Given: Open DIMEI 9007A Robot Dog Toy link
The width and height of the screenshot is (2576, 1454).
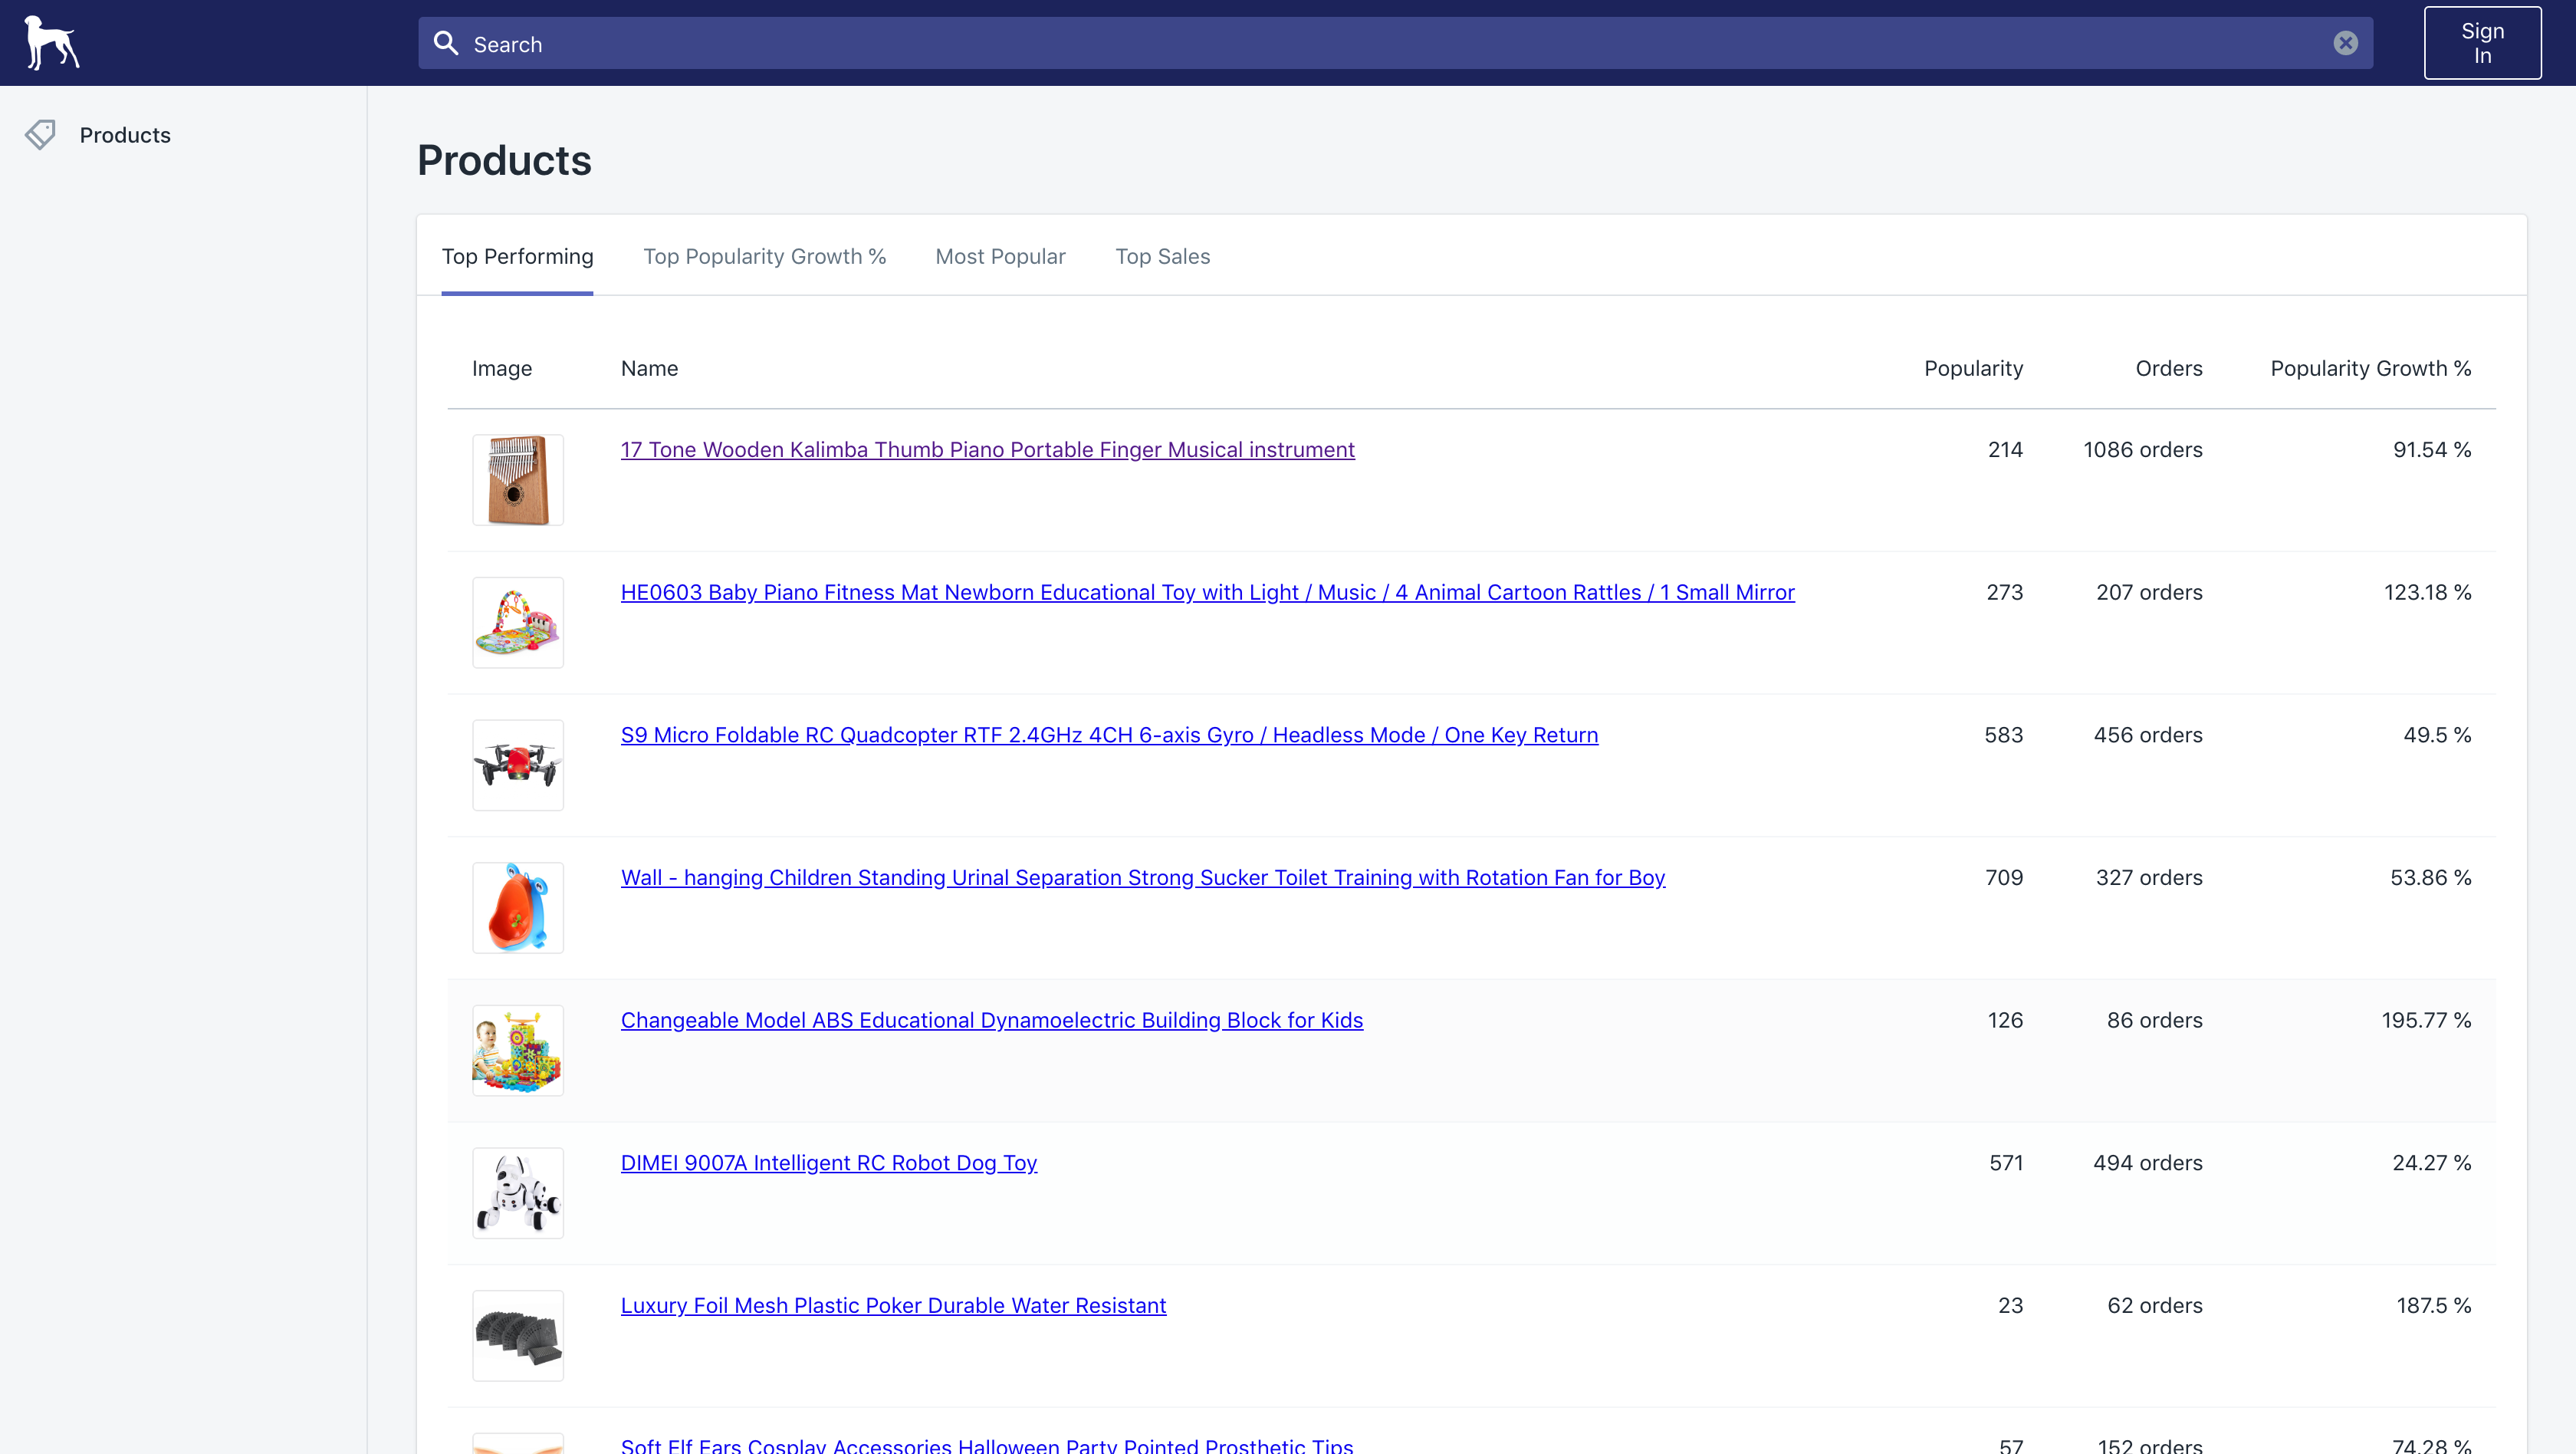Looking at the screenshot, I should point(828,1163).
